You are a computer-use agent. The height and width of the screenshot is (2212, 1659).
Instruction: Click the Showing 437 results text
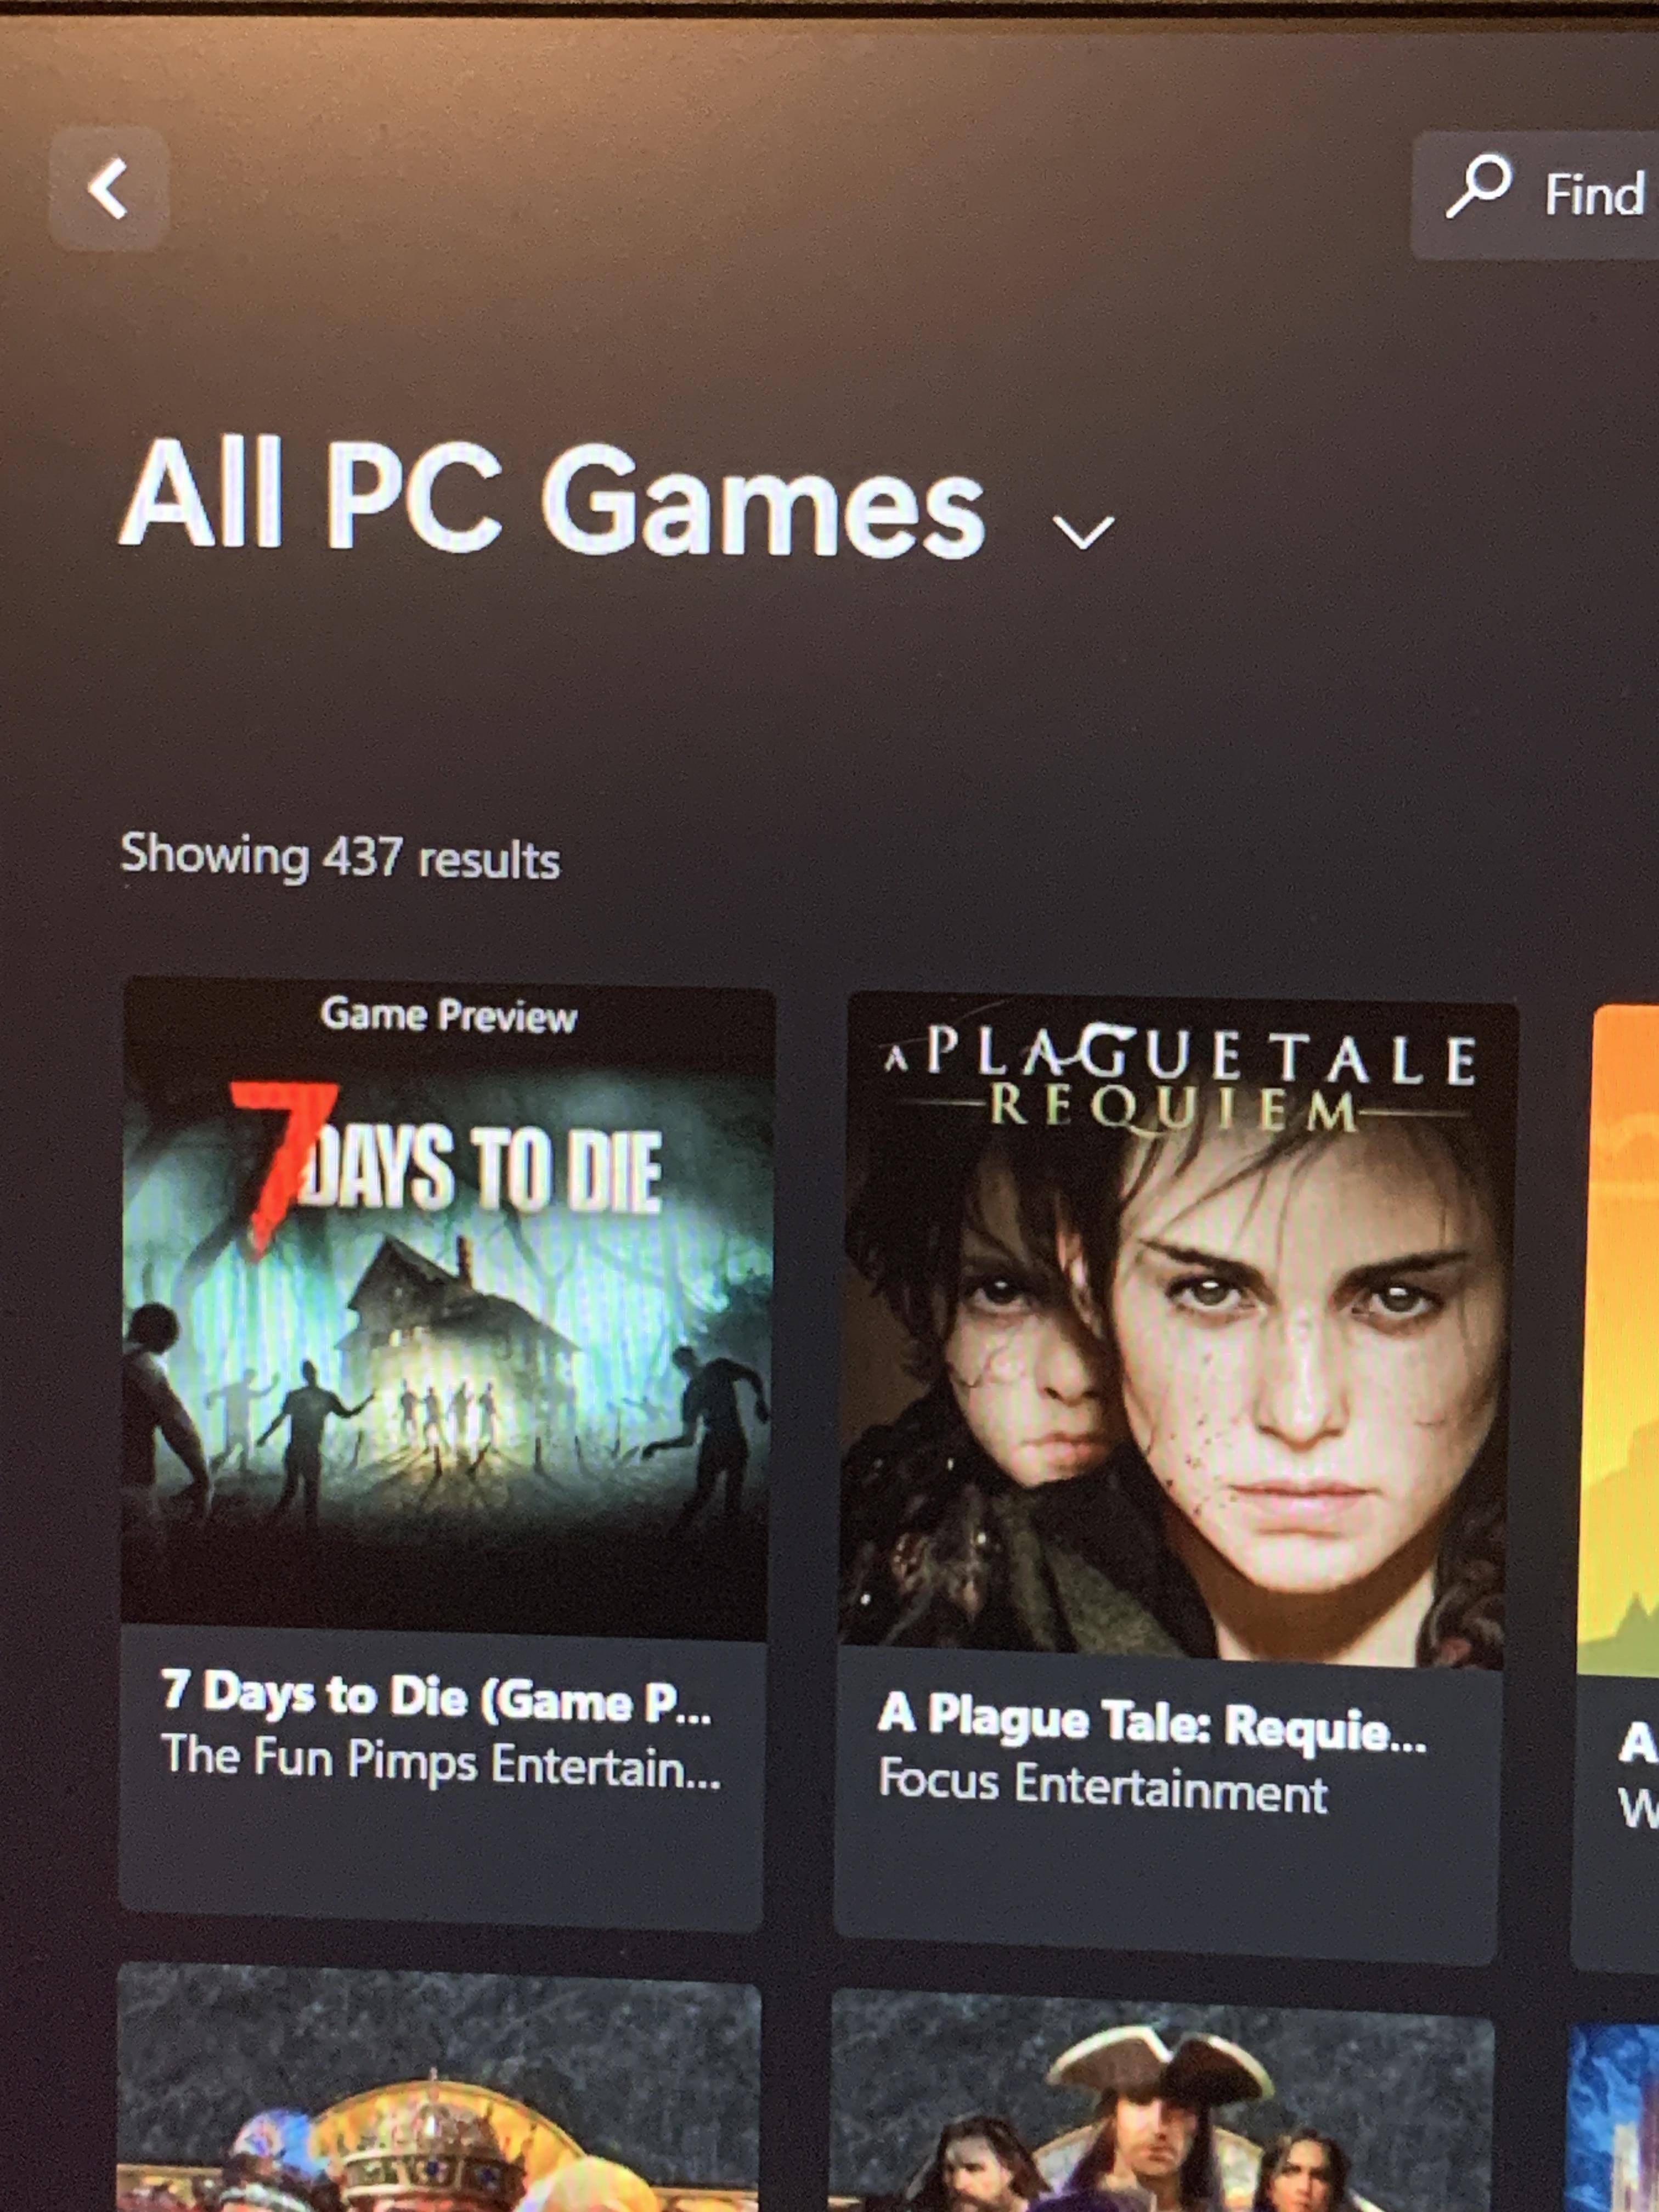[340, 857]
